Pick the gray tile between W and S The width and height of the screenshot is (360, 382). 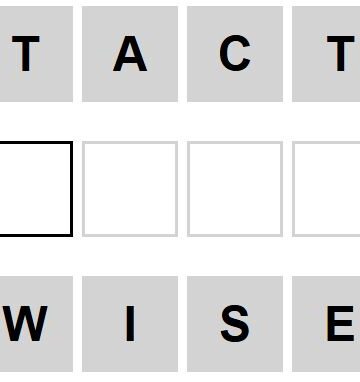(x=130, y=324)
